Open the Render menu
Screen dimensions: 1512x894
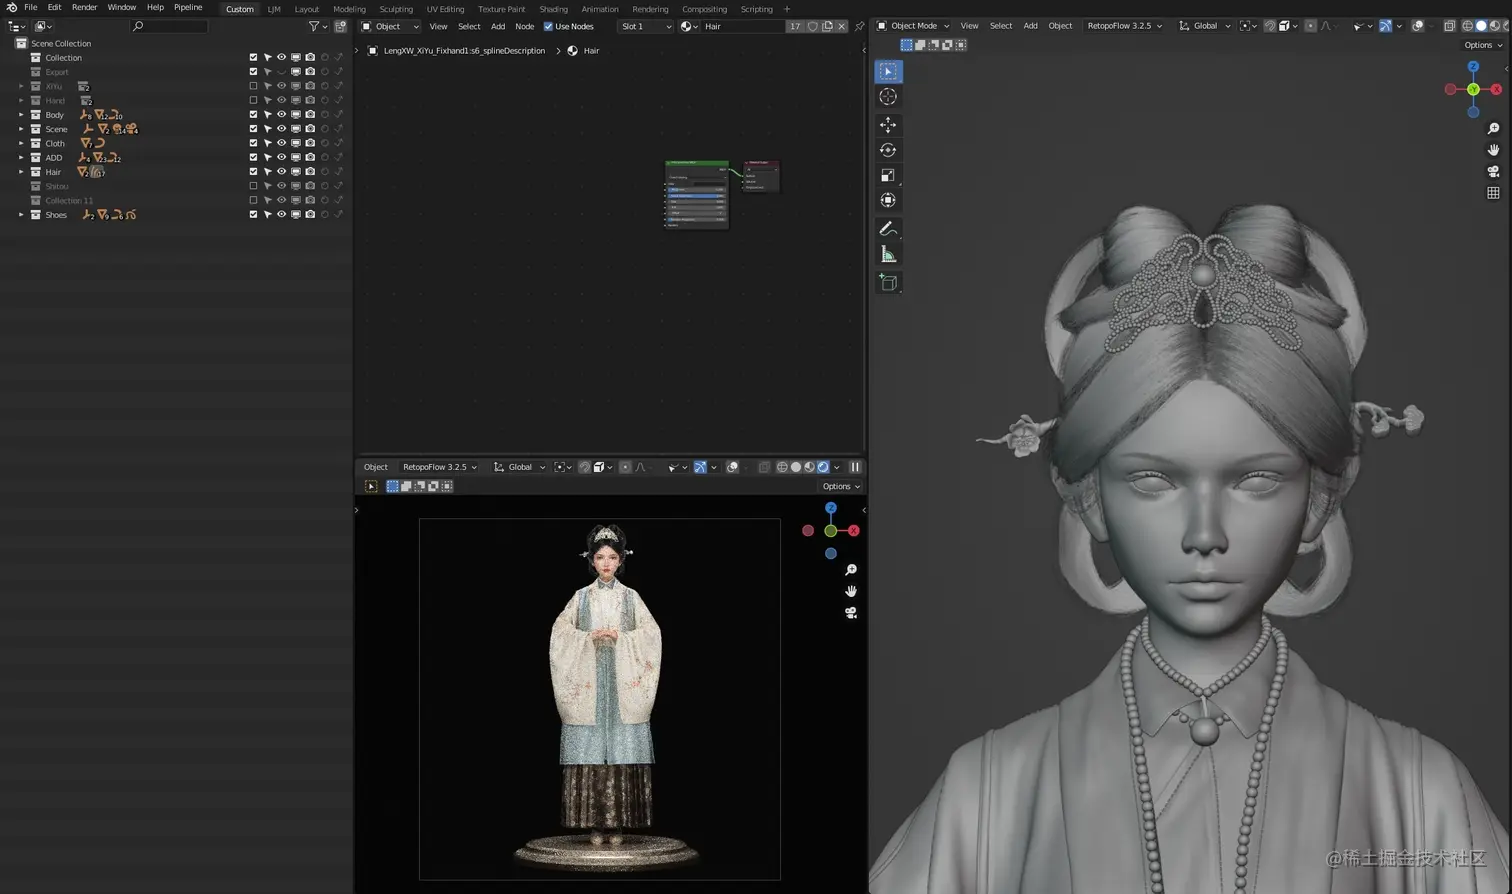coord(84,7)
